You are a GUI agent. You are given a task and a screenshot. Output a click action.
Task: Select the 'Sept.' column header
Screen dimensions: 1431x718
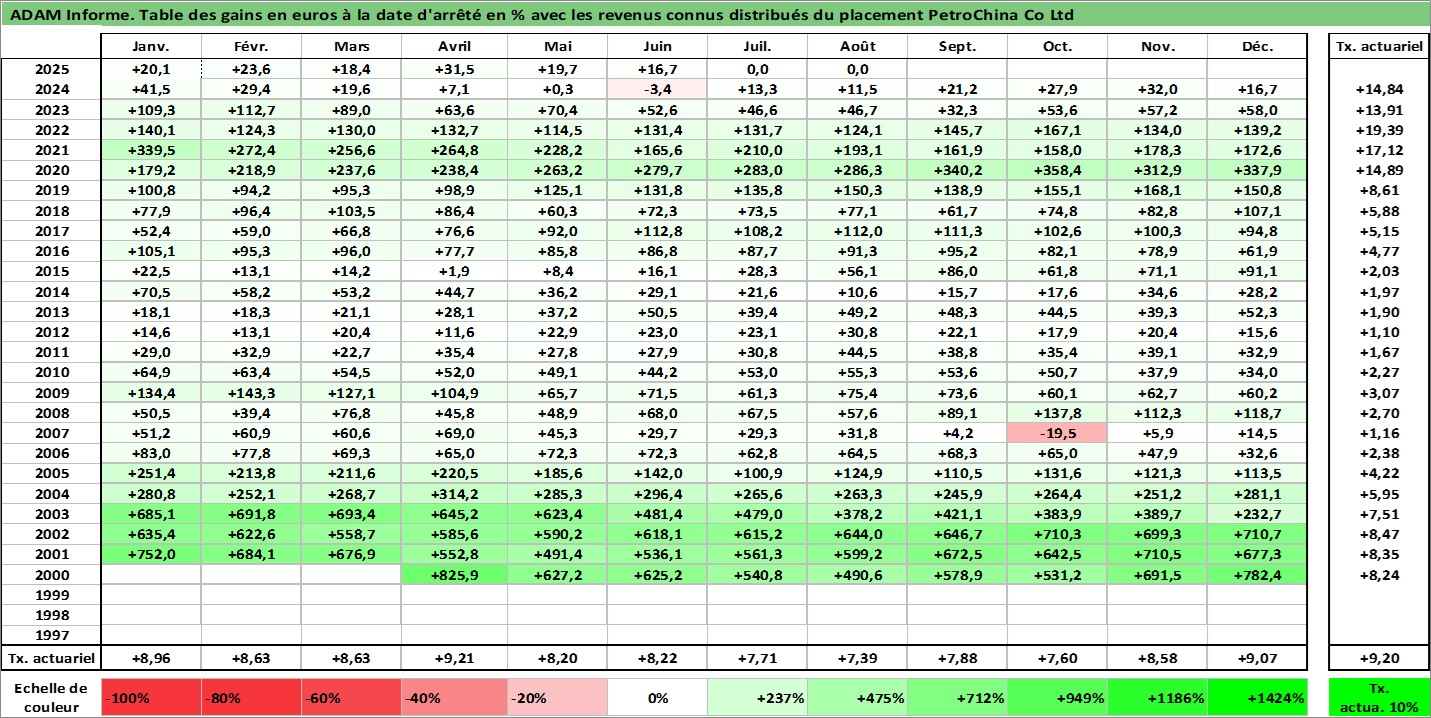[x=958, y=47]
